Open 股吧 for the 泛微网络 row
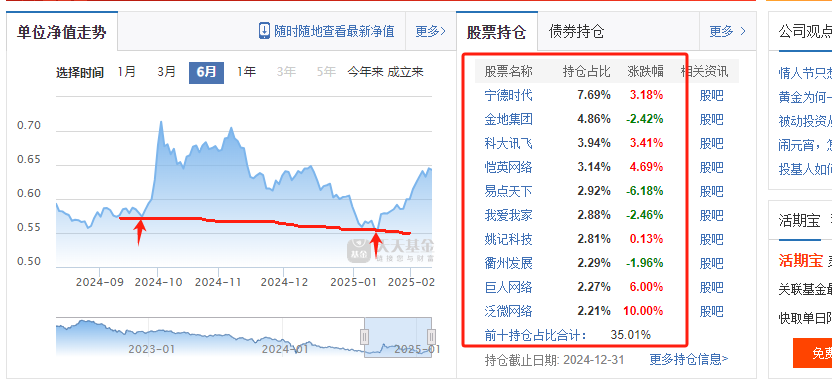The width and height of the screenshot is (832, 388). point(712,311)
